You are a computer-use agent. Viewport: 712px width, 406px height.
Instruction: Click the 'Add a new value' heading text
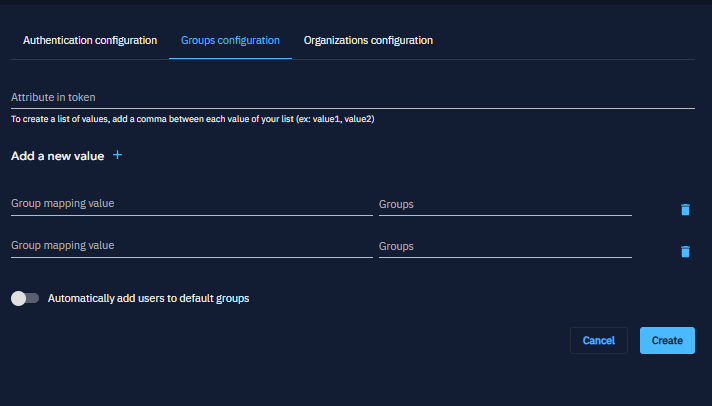point(57,156)
